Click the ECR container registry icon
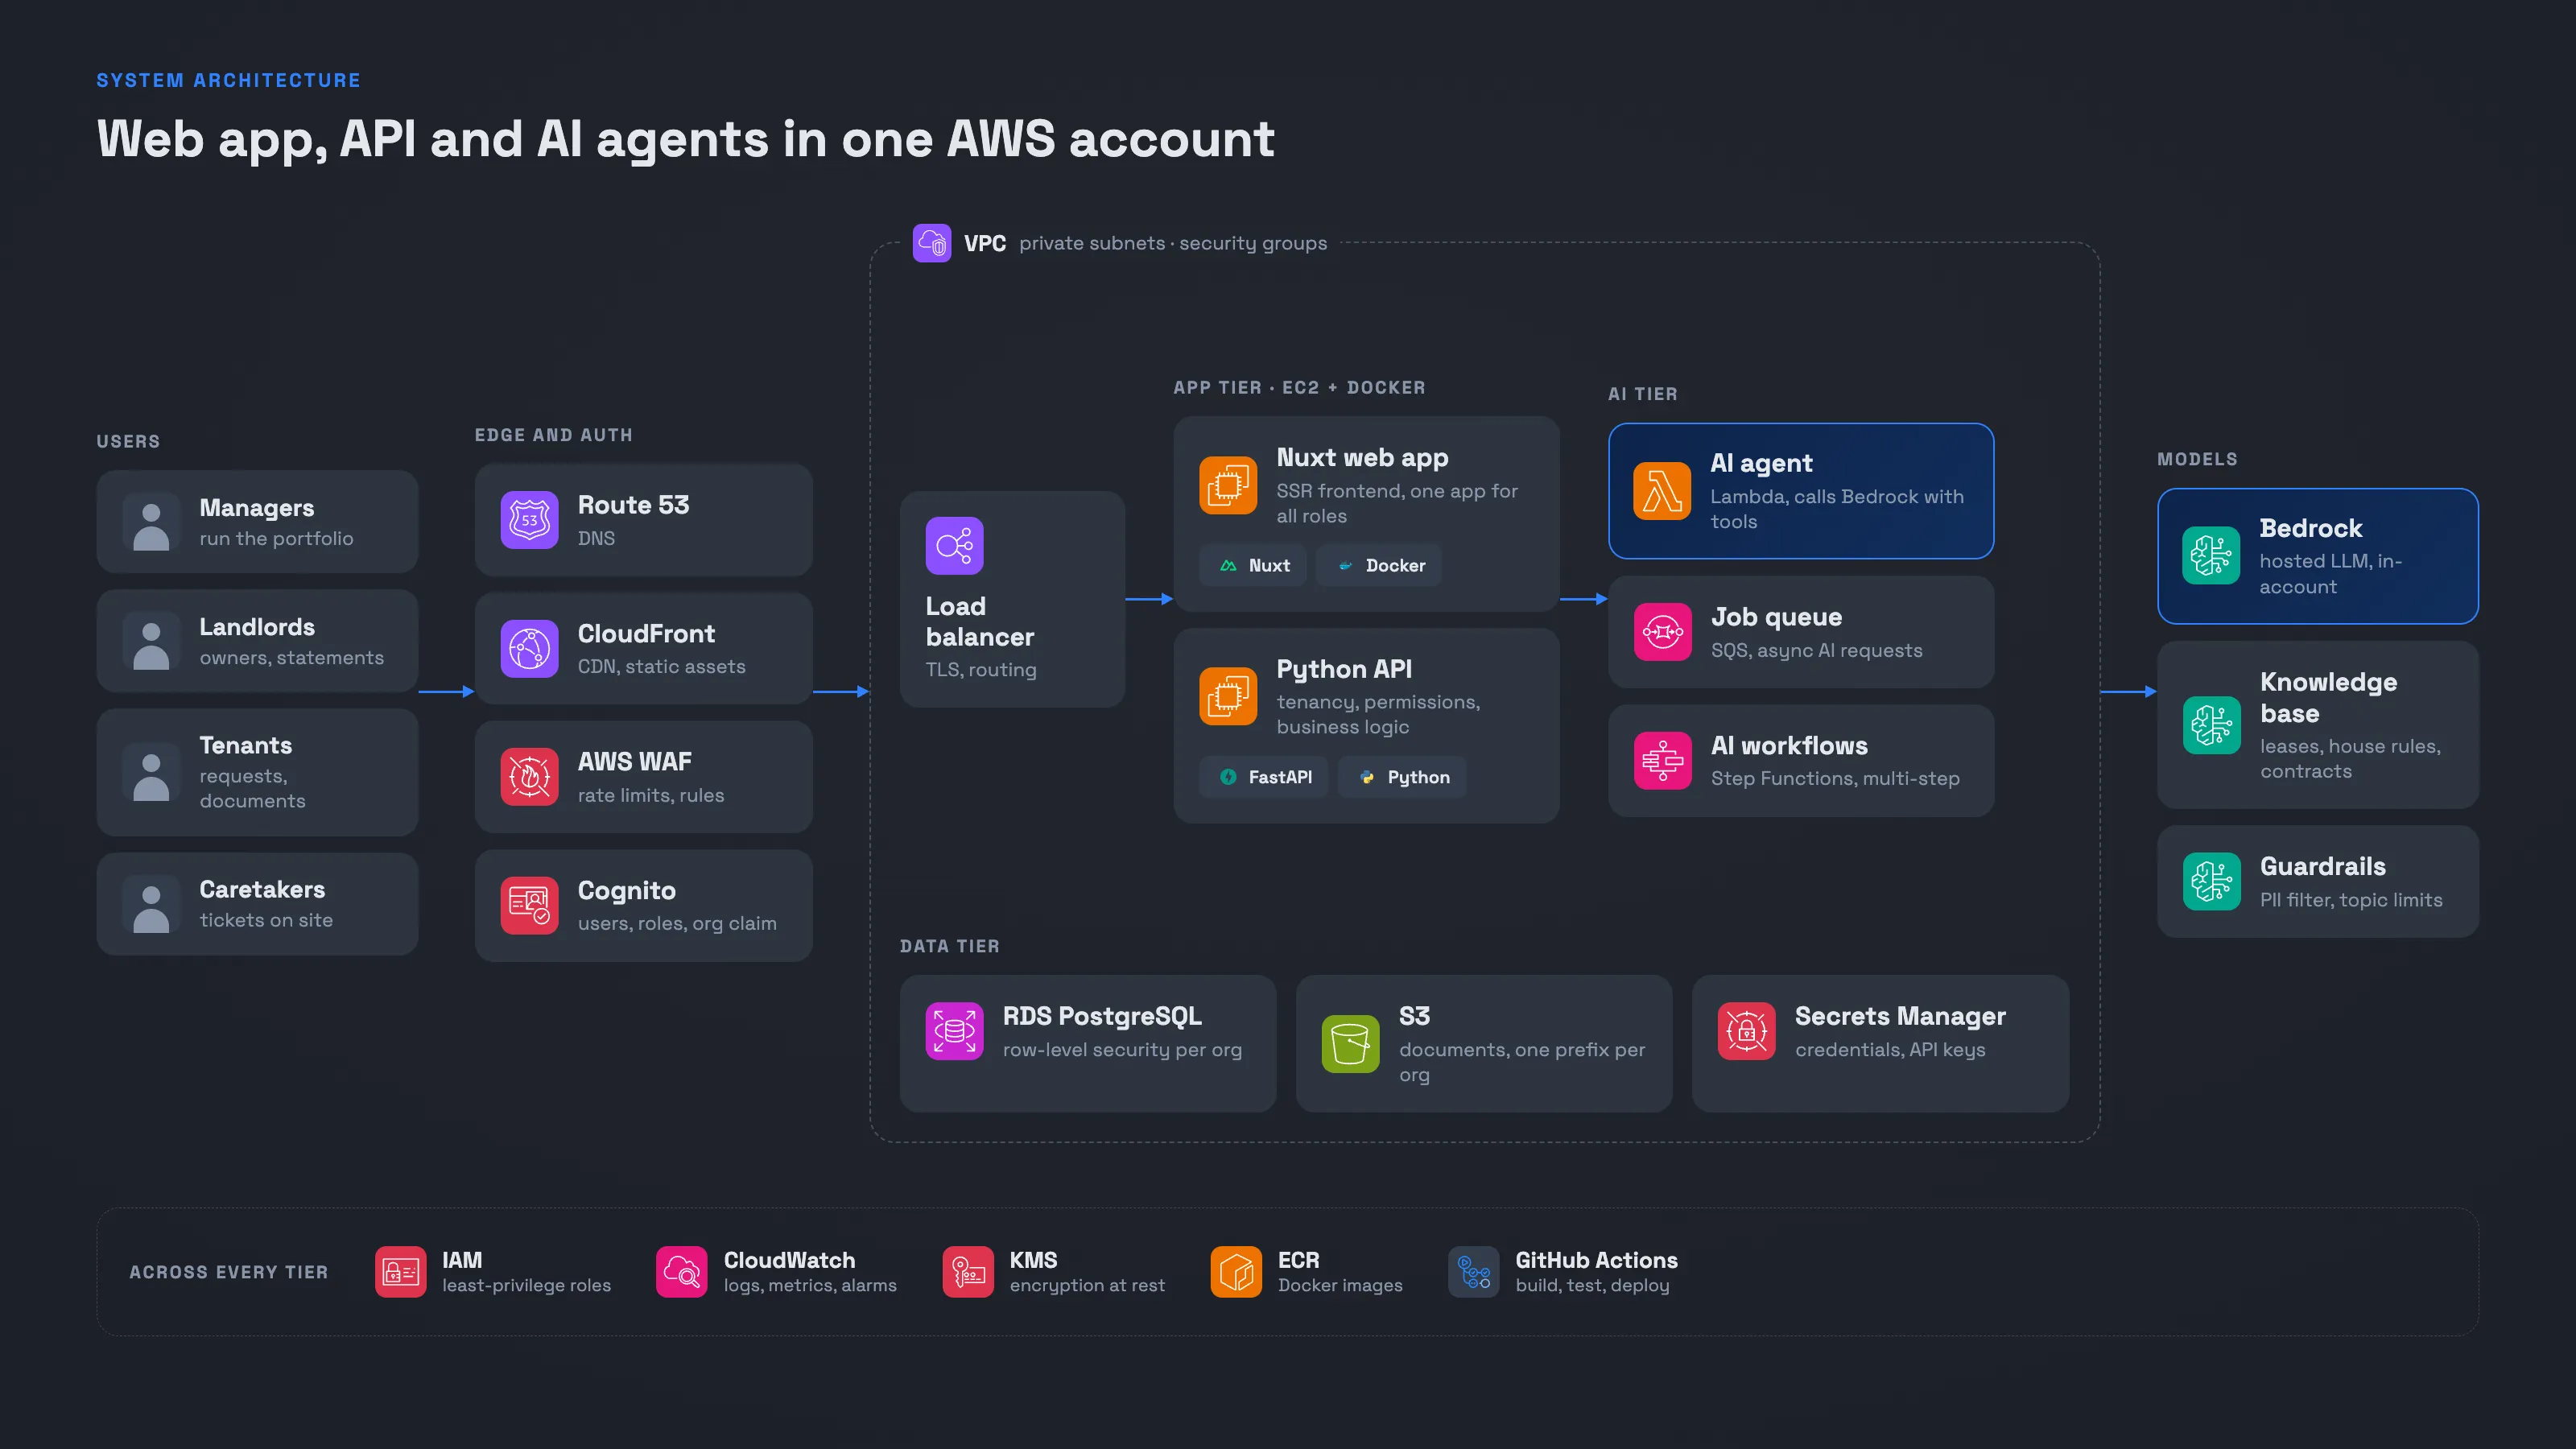The image size is (2576, 1449). pos(1236,1272)
